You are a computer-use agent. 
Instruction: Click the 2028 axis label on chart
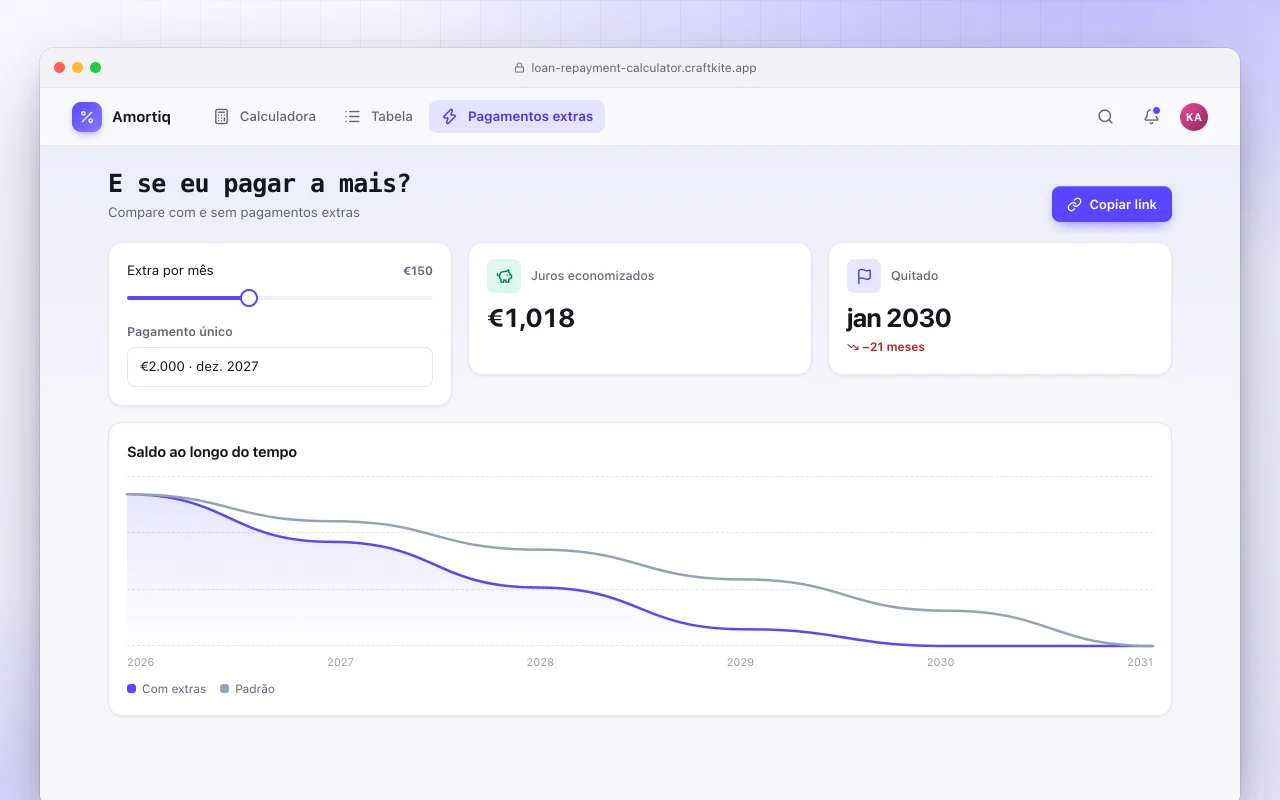(x=540, y=662)
